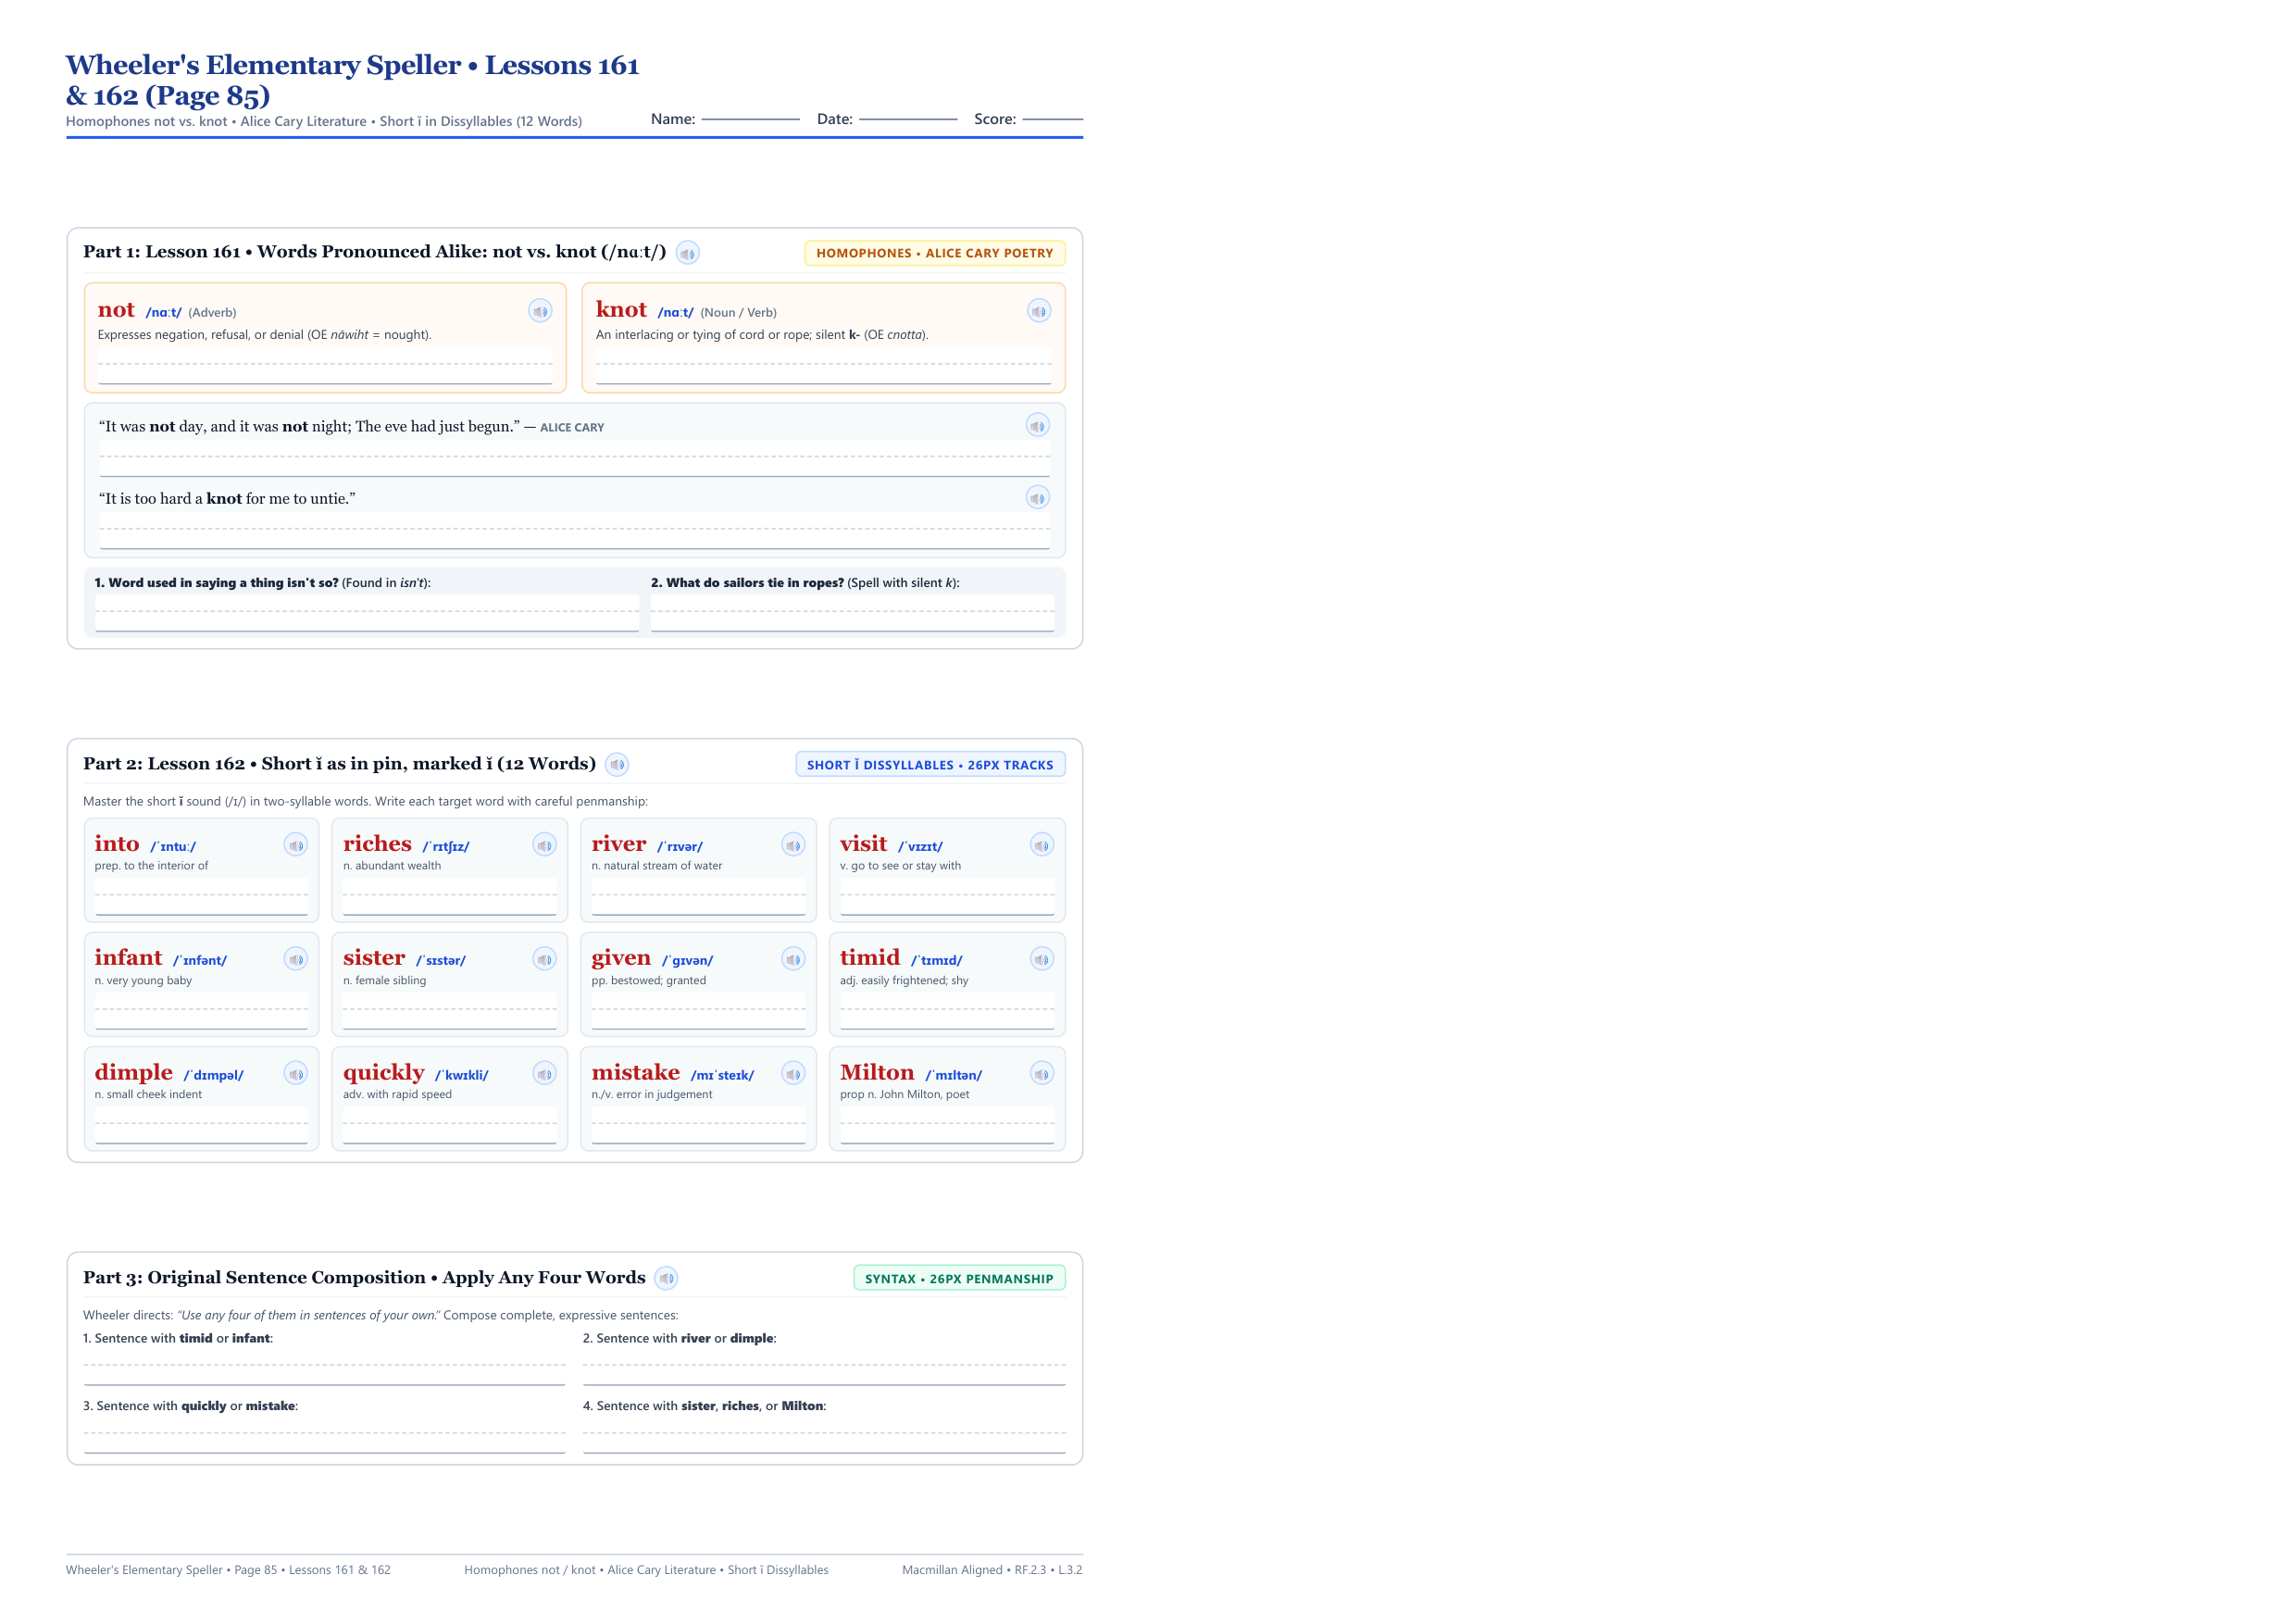Screen dimensions: 2296x1624
Task: Play pronunciation of 'Milton'
Action: (1042, 1074)
